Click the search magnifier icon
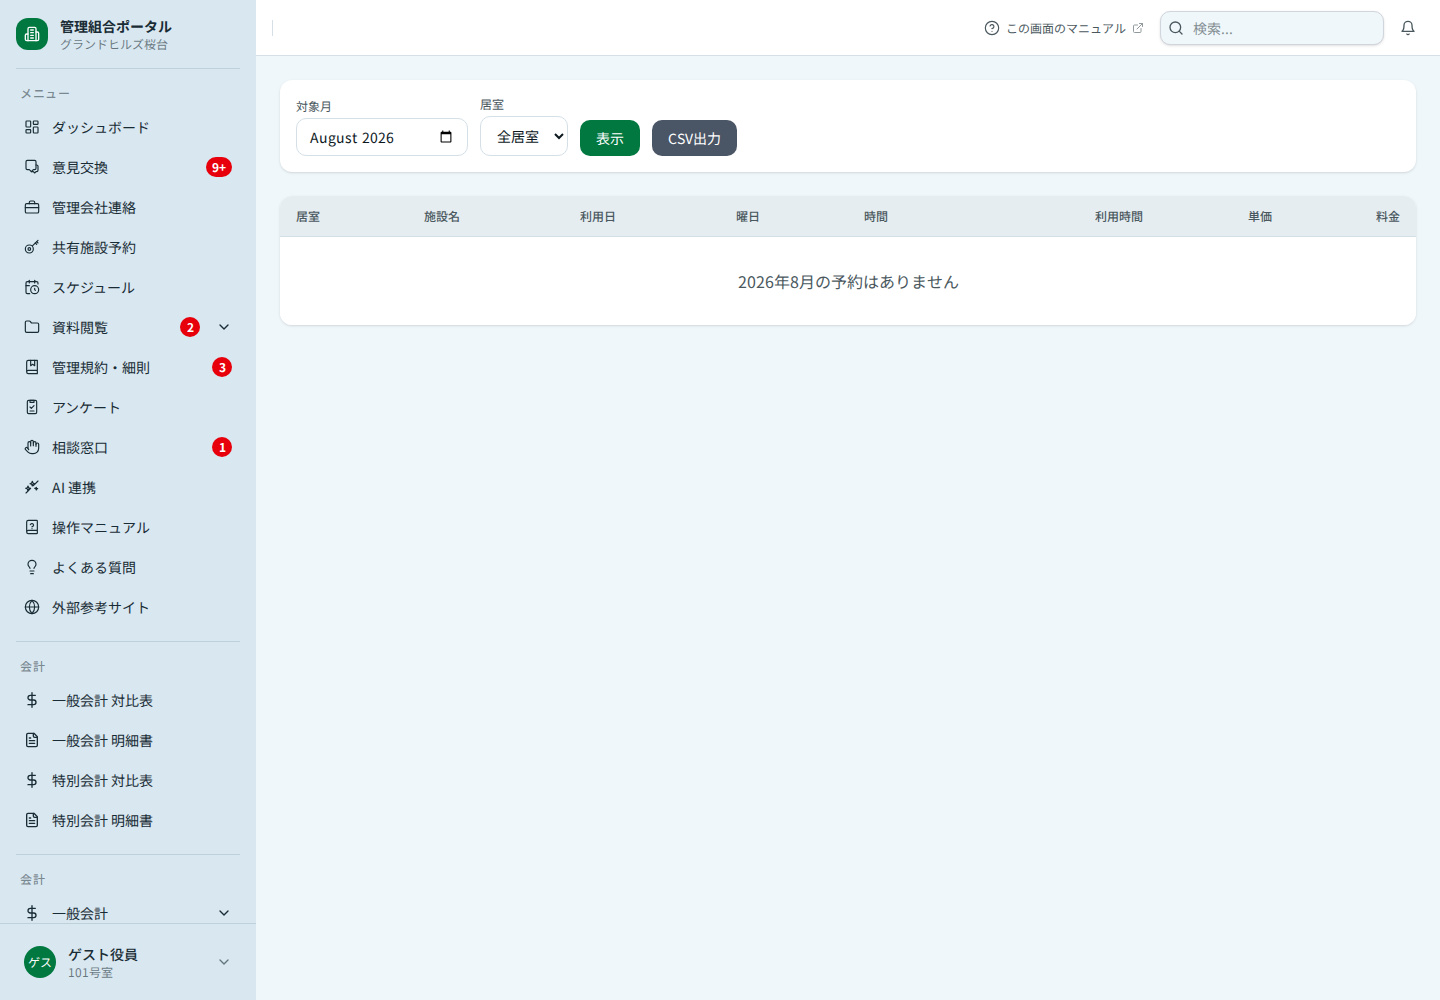1440x1000 pixels. [x=1176, y=28]
